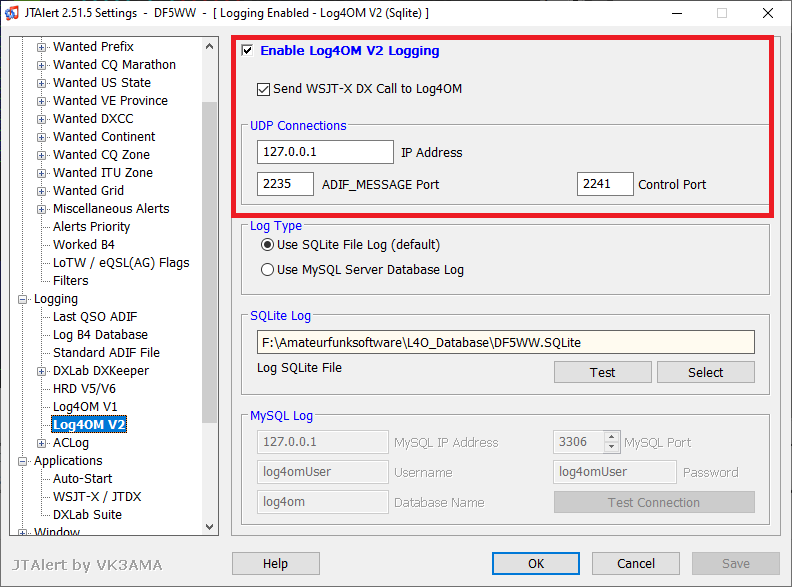Close the JTAlert Settings window
Screen dimensions: 792x587
coord(768,13)
